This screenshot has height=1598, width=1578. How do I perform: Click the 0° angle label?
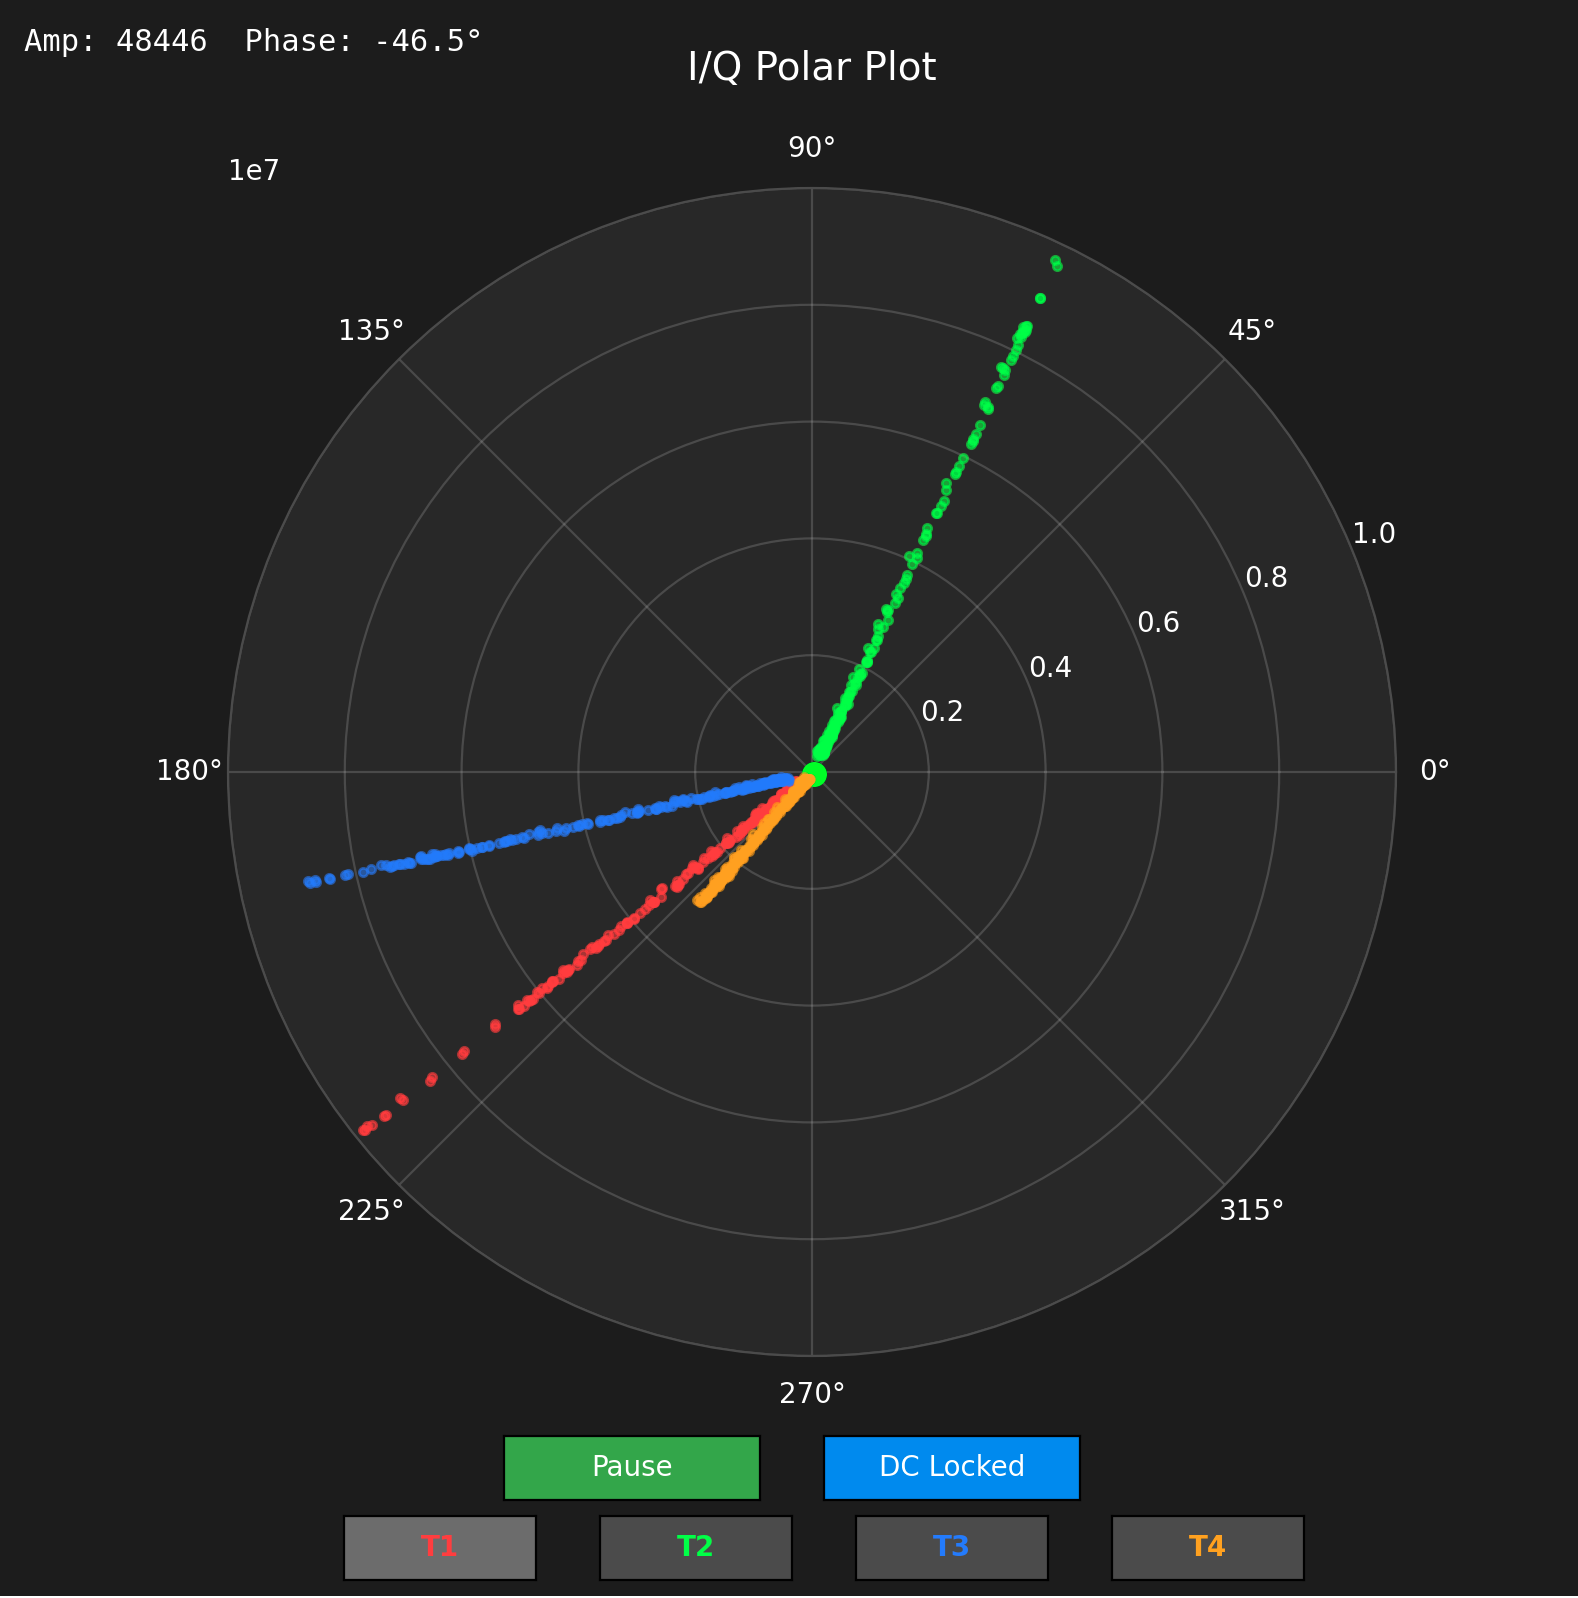coord(1434,770)
